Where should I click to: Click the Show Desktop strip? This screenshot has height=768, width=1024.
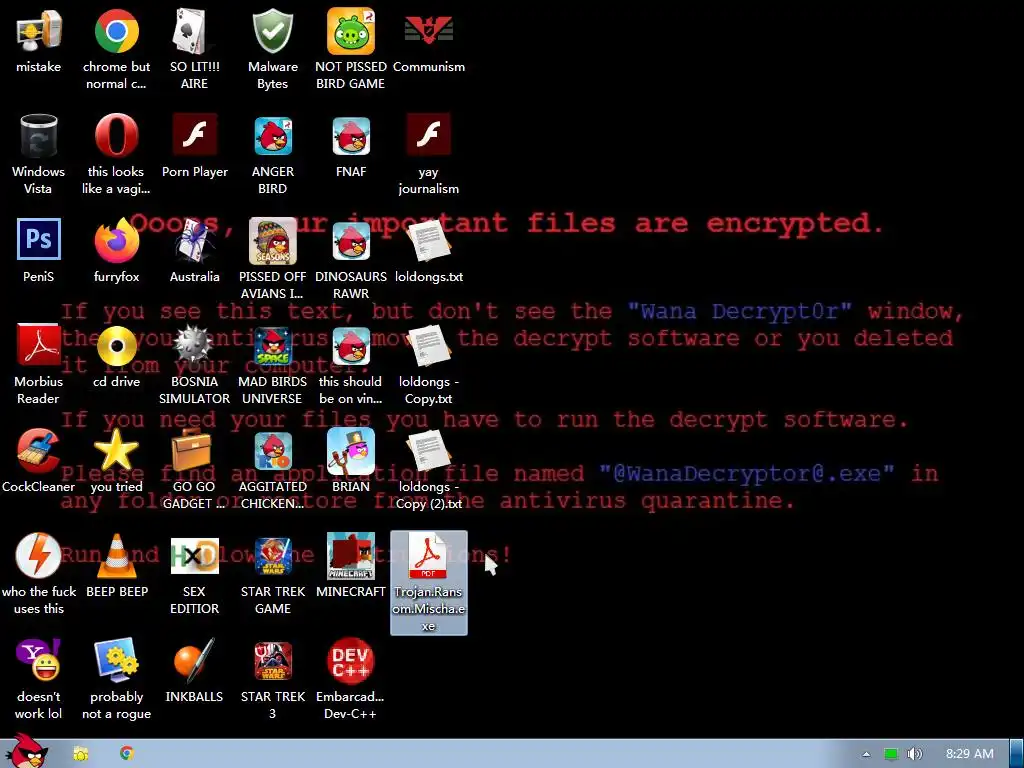tap(1017, 754)
